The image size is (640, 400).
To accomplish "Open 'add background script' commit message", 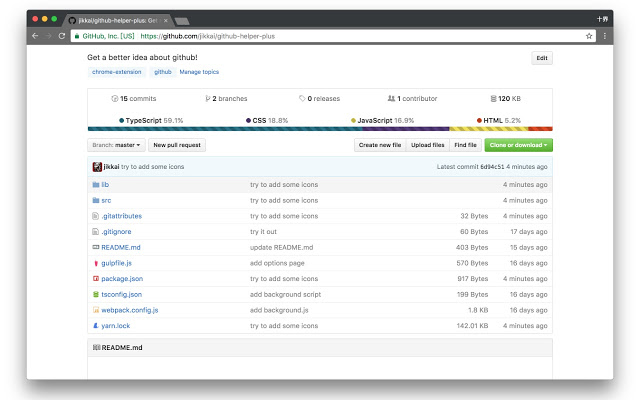I will pyautogui.click(x=285, y=294).
